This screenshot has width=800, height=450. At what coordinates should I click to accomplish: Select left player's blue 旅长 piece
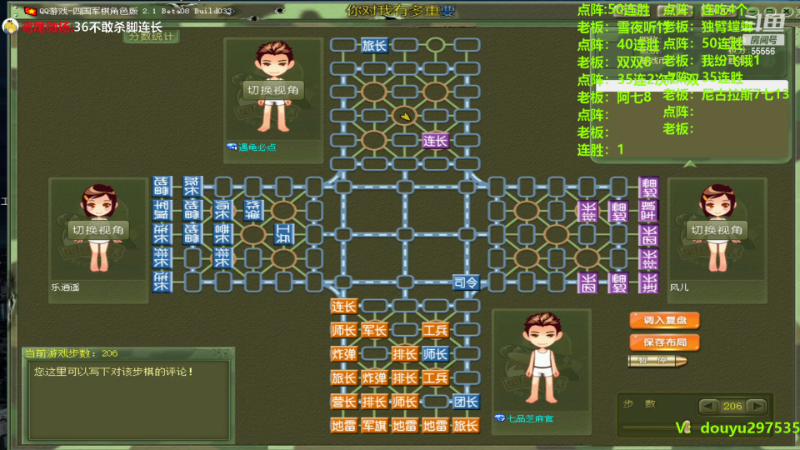pyautogui.click(x=192, y=187)
